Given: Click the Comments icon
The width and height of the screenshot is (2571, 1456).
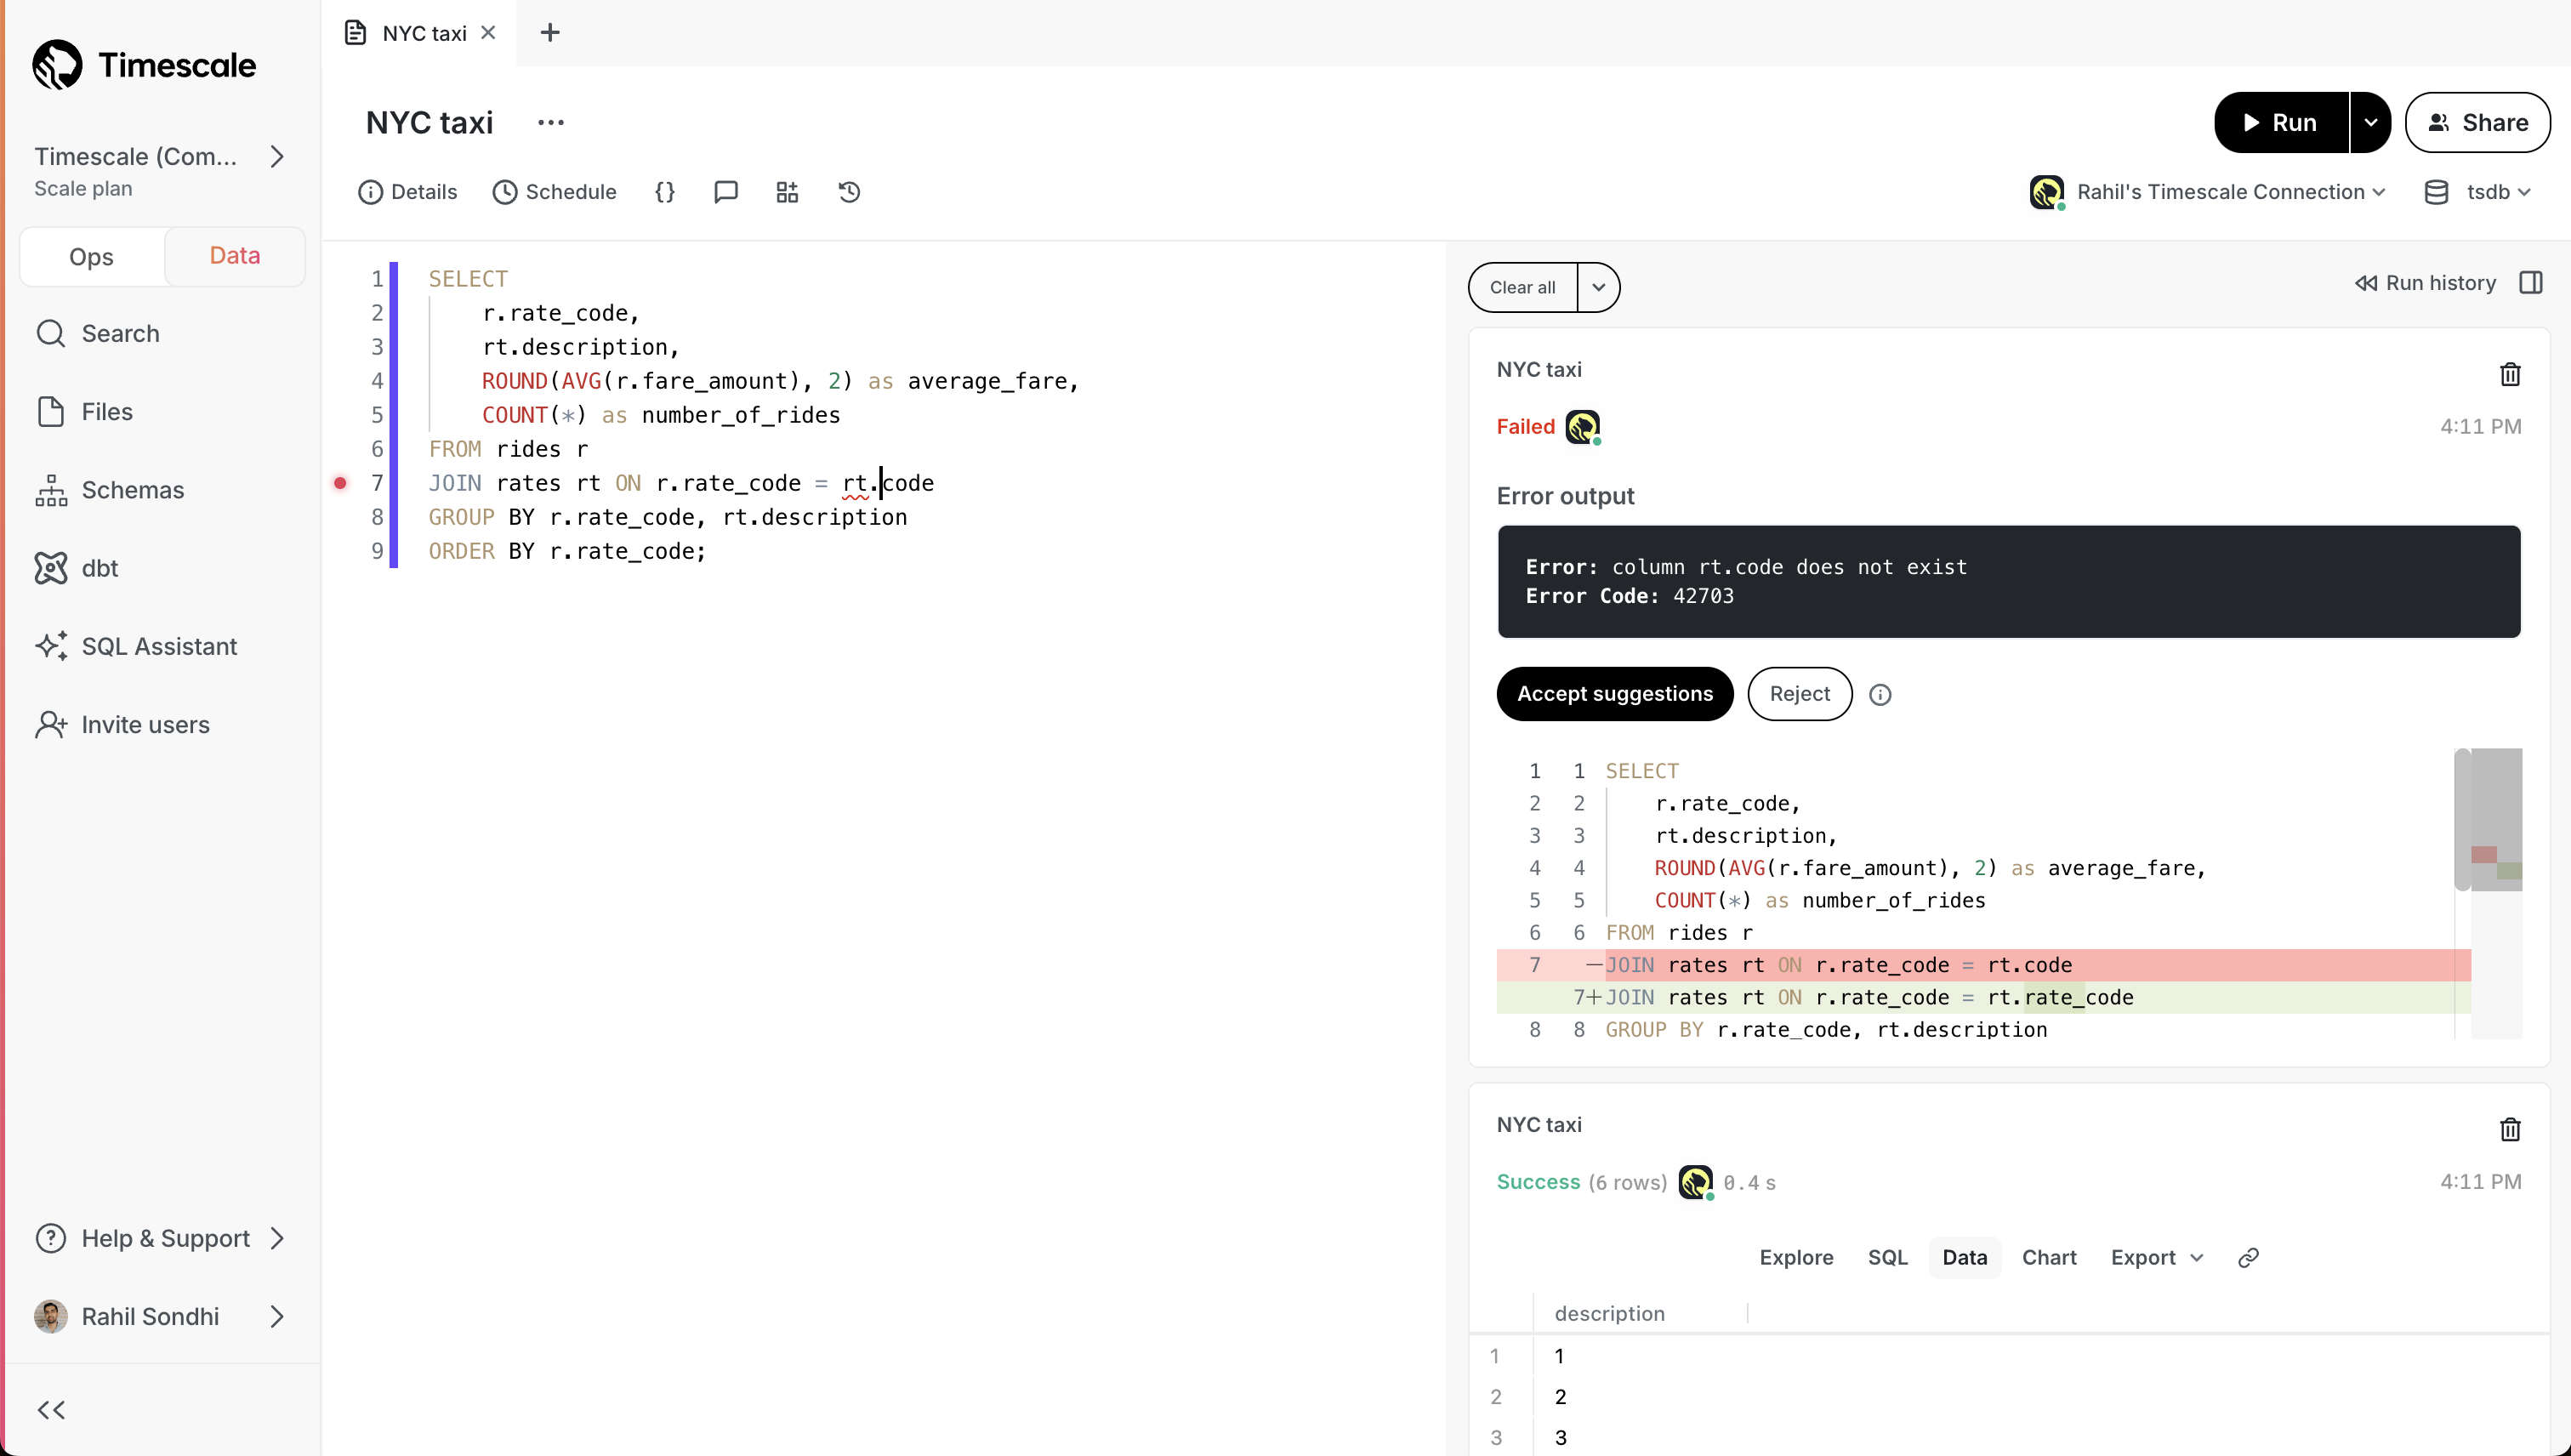Looking at the screenshot, I should (725, 191).
